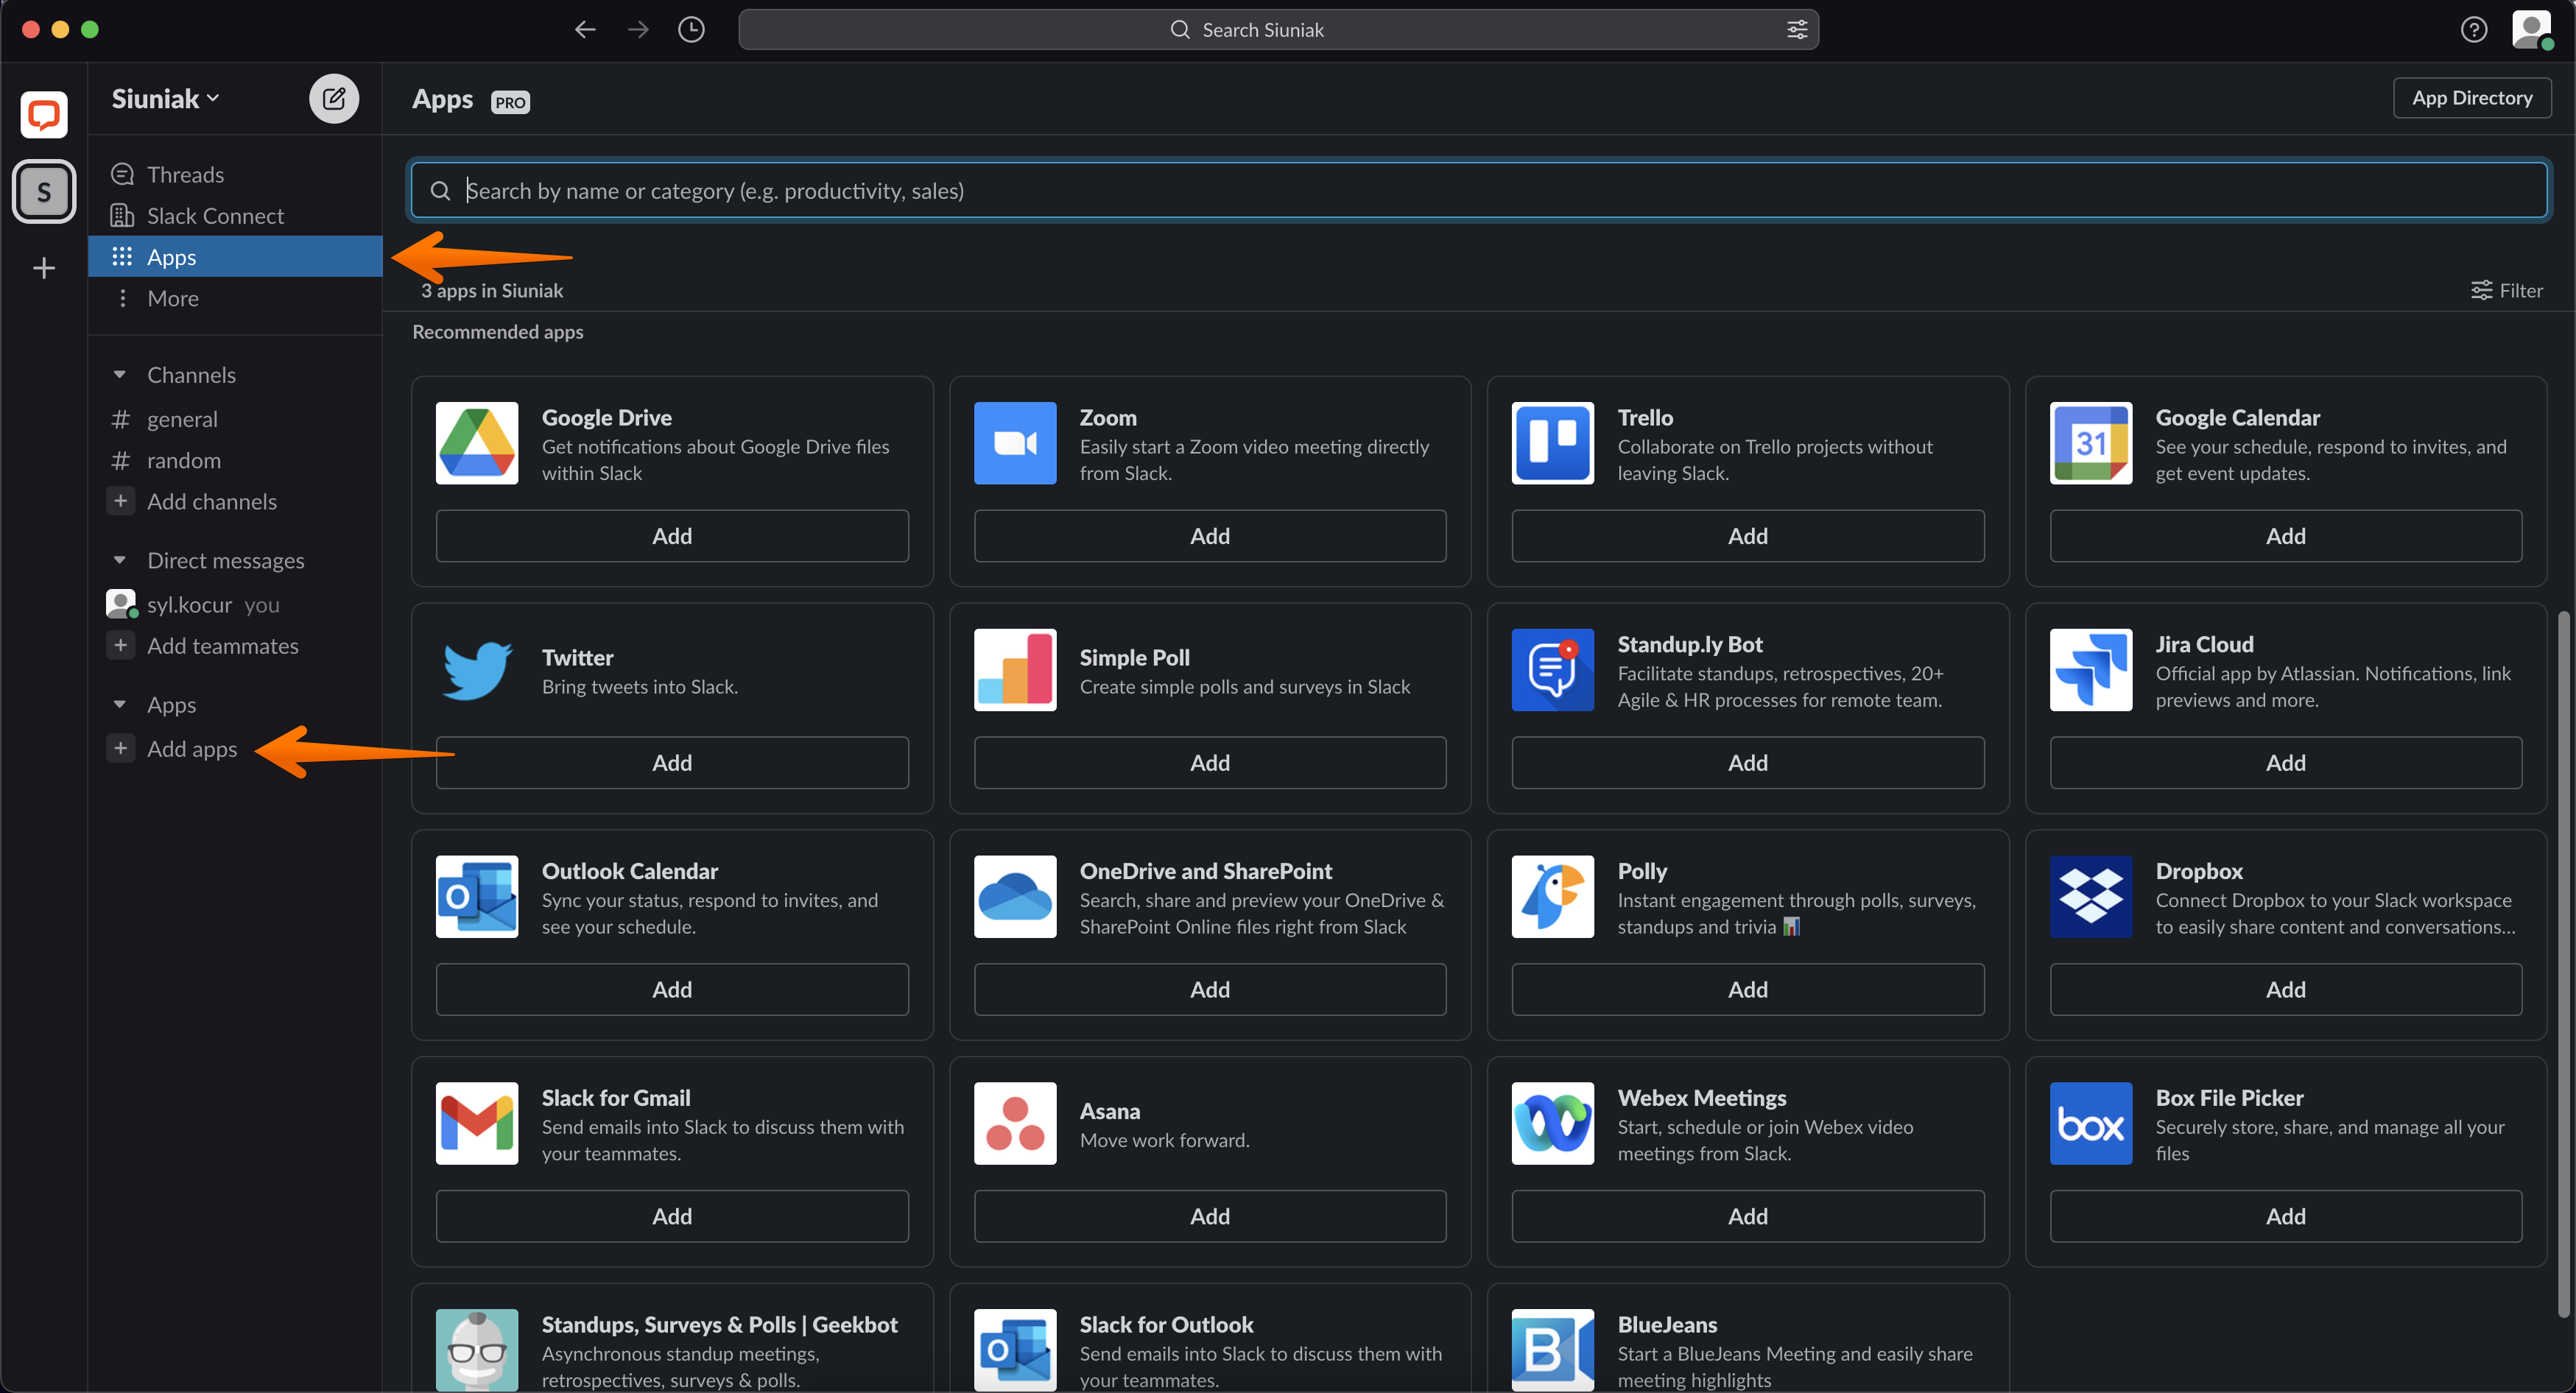Collapse the Channels section
The image size is (2576, 1393).
(x=120, y=375)
